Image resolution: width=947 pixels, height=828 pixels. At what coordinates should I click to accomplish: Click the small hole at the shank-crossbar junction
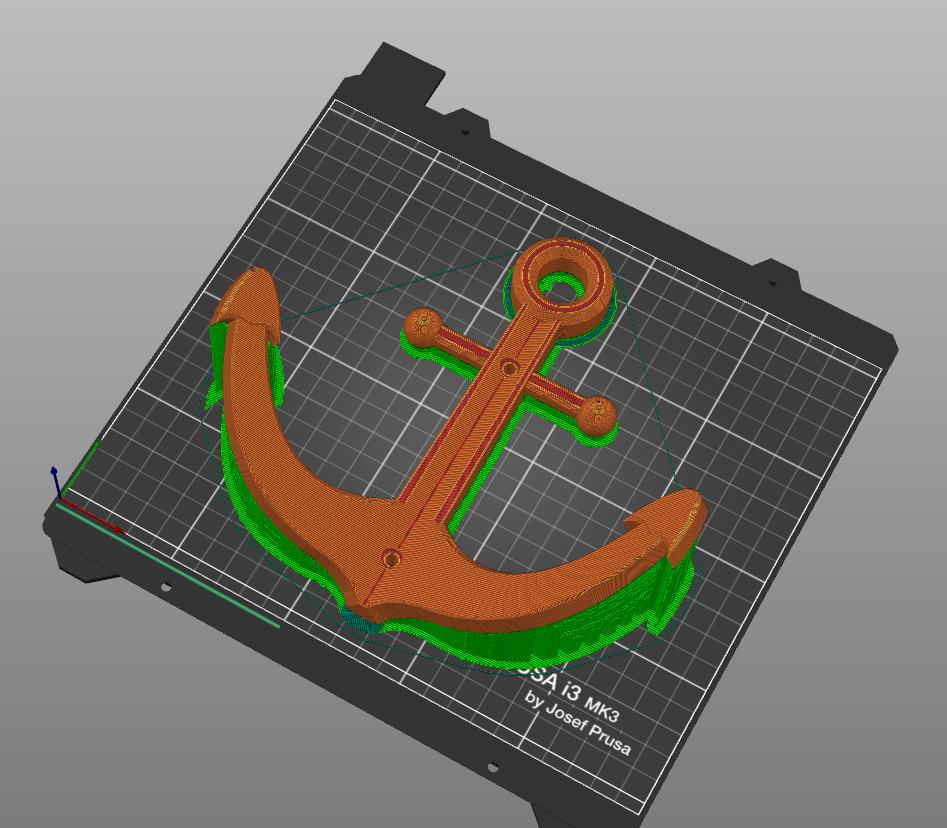click(x=509, y=367)
